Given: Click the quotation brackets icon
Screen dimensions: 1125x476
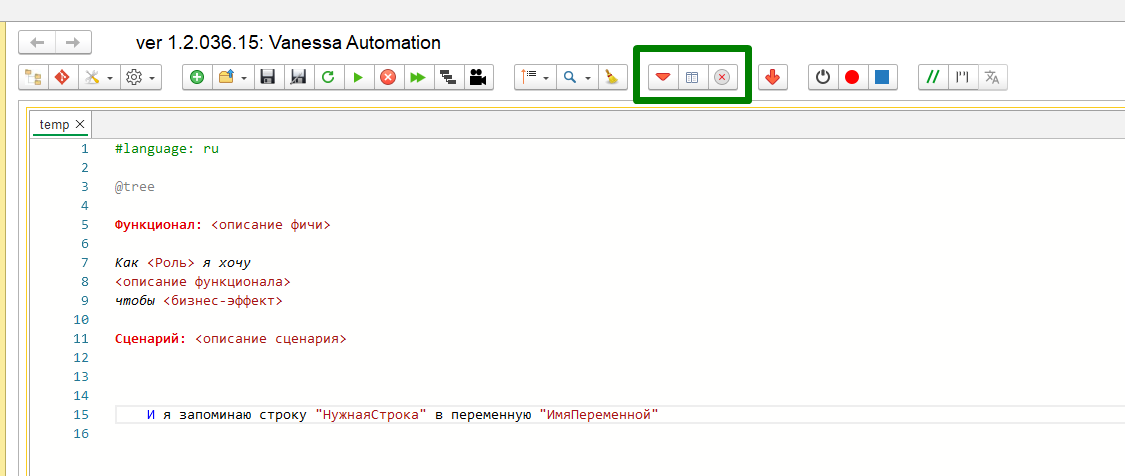Looking at the screenshot, I should [962, 78].
